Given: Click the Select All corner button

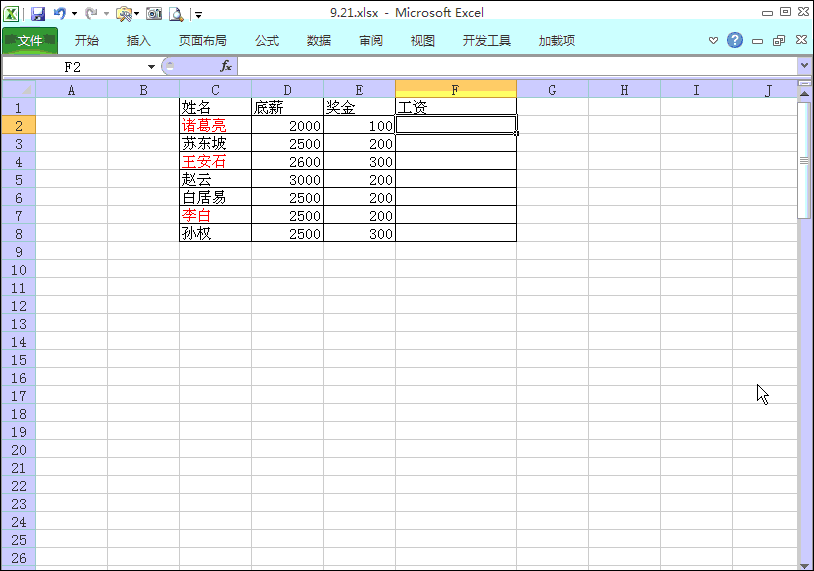Looking at the screenshot, I should (x=19, y=90).
